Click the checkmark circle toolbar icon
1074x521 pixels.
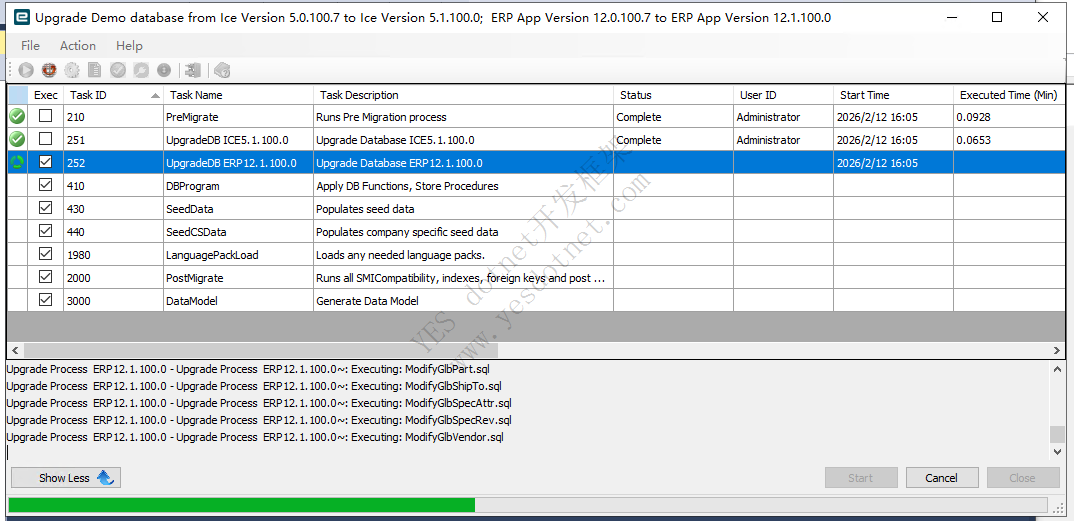[118, 69]
